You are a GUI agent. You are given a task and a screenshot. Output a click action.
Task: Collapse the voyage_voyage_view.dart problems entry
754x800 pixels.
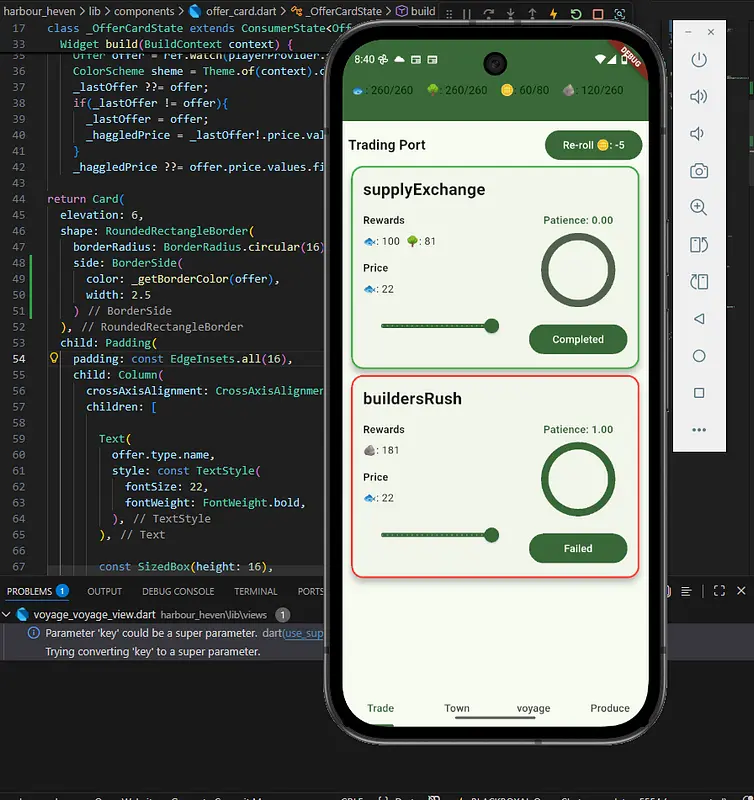point(7,615)
